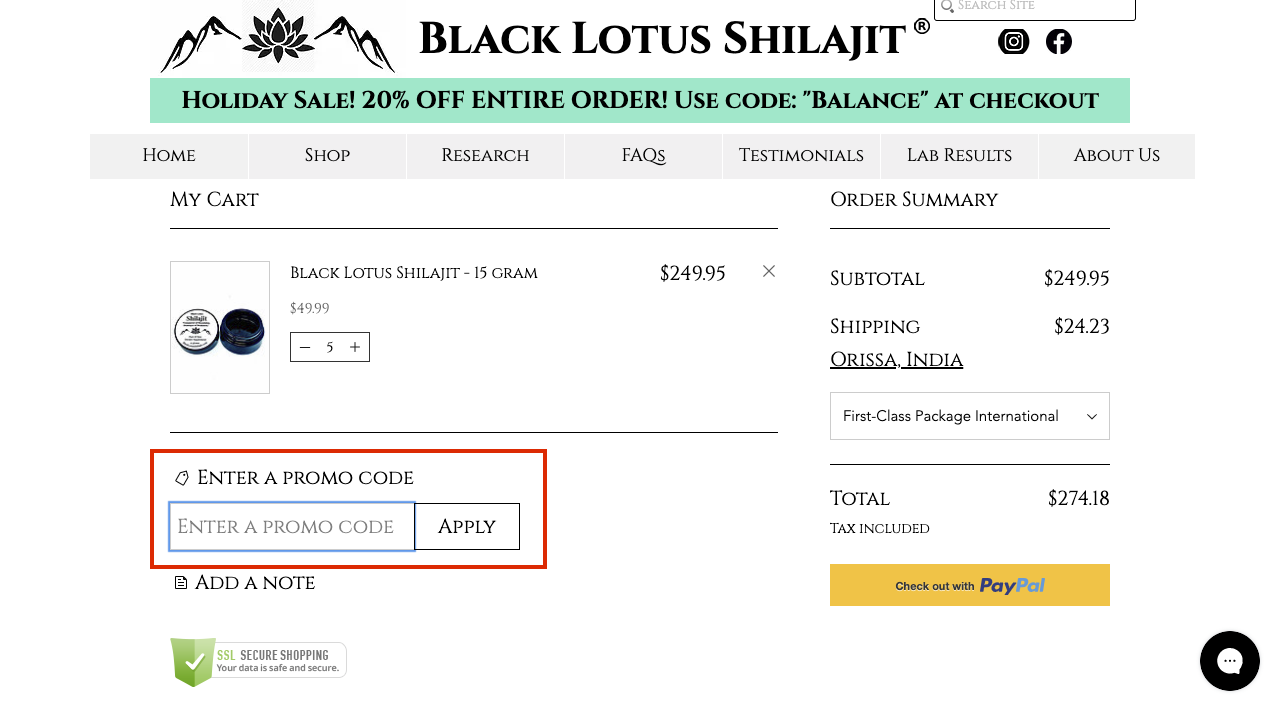The image size is (1280, 711).
Task: Increase quantity with plus icon
Action: point(355,347)
